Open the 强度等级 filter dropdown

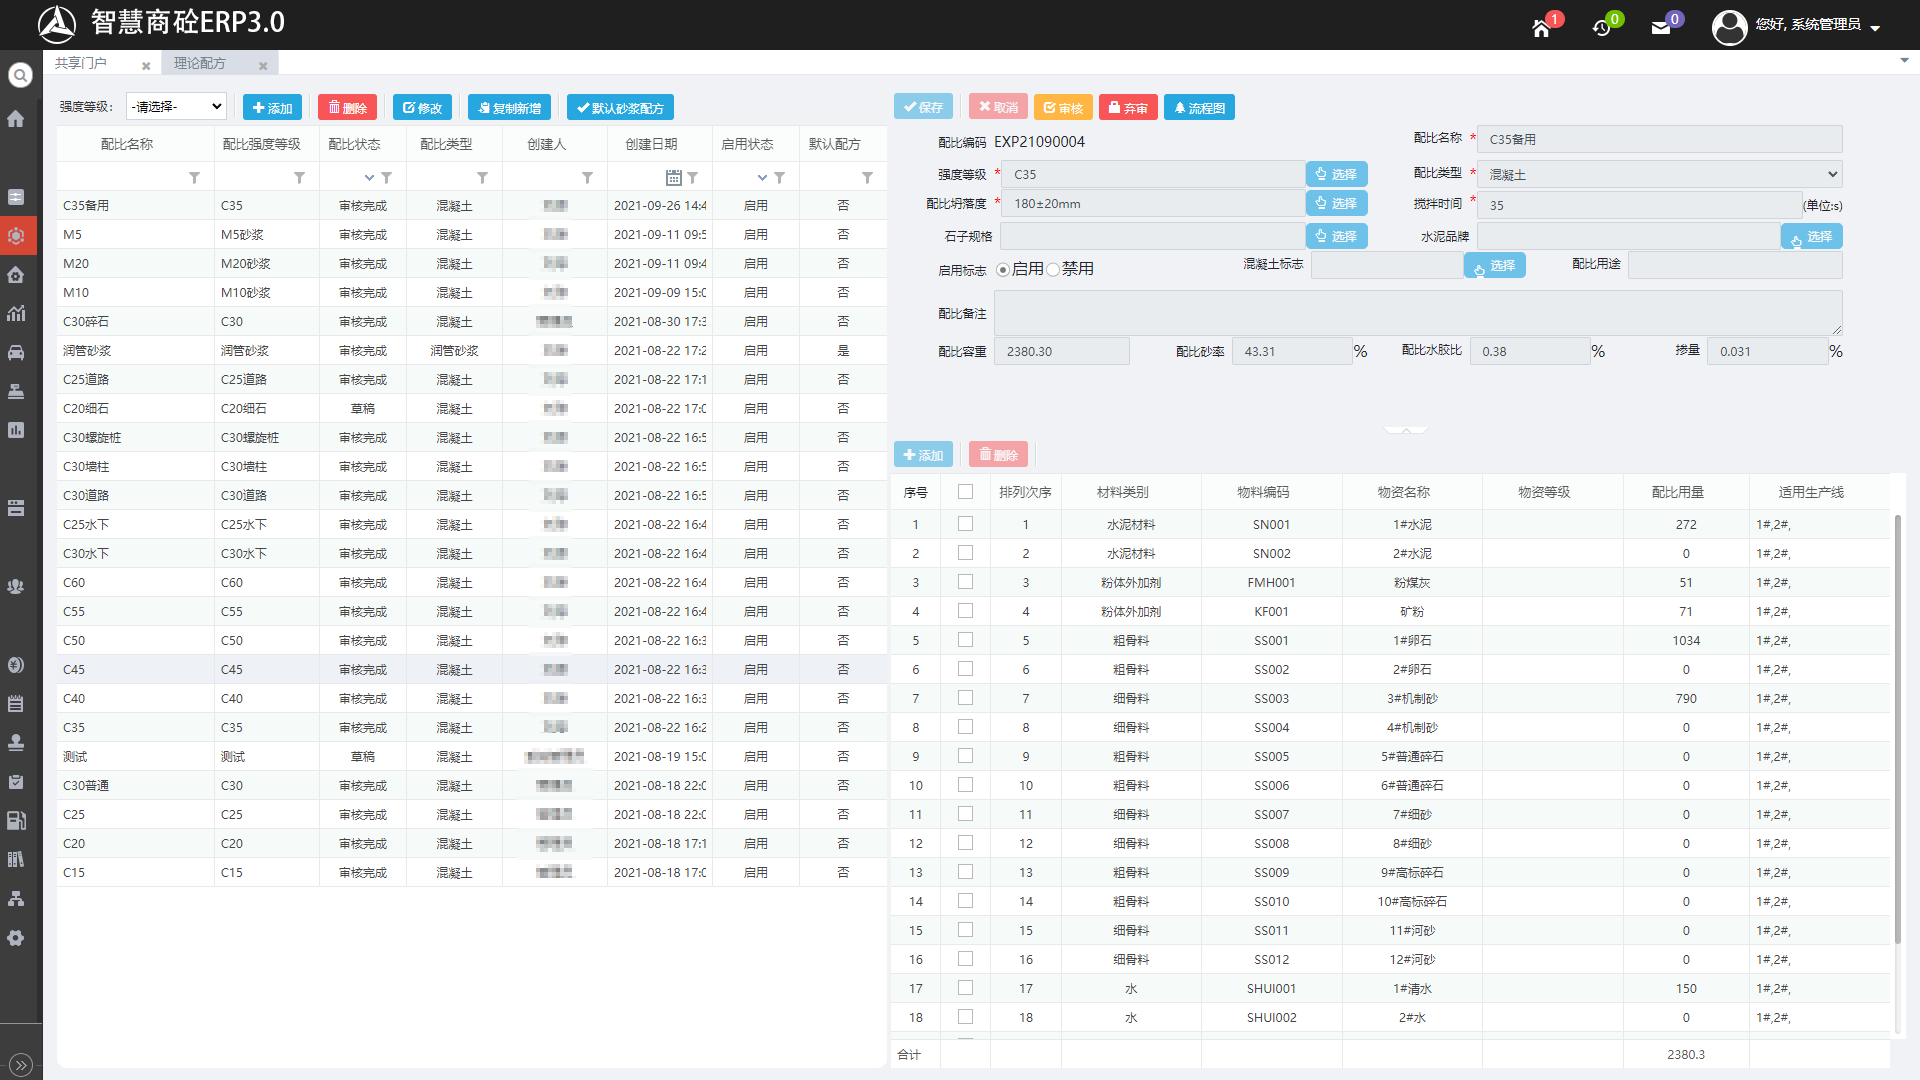coord(176,107)
